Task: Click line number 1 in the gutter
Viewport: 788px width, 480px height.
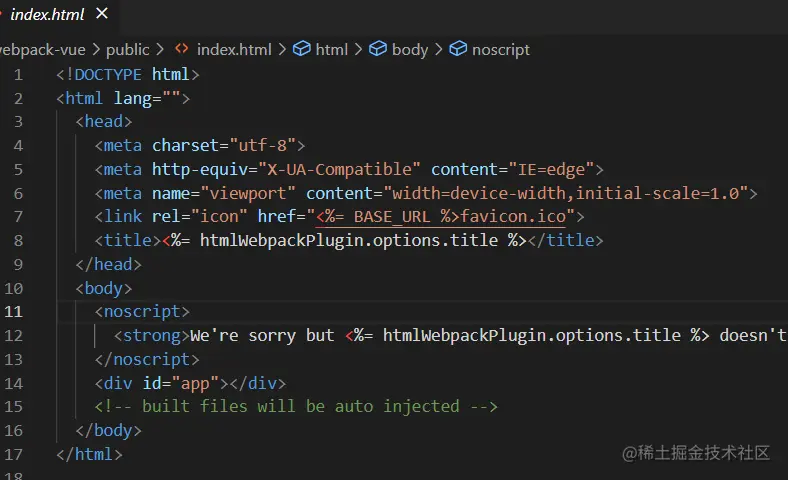Action: coord(18,74)
